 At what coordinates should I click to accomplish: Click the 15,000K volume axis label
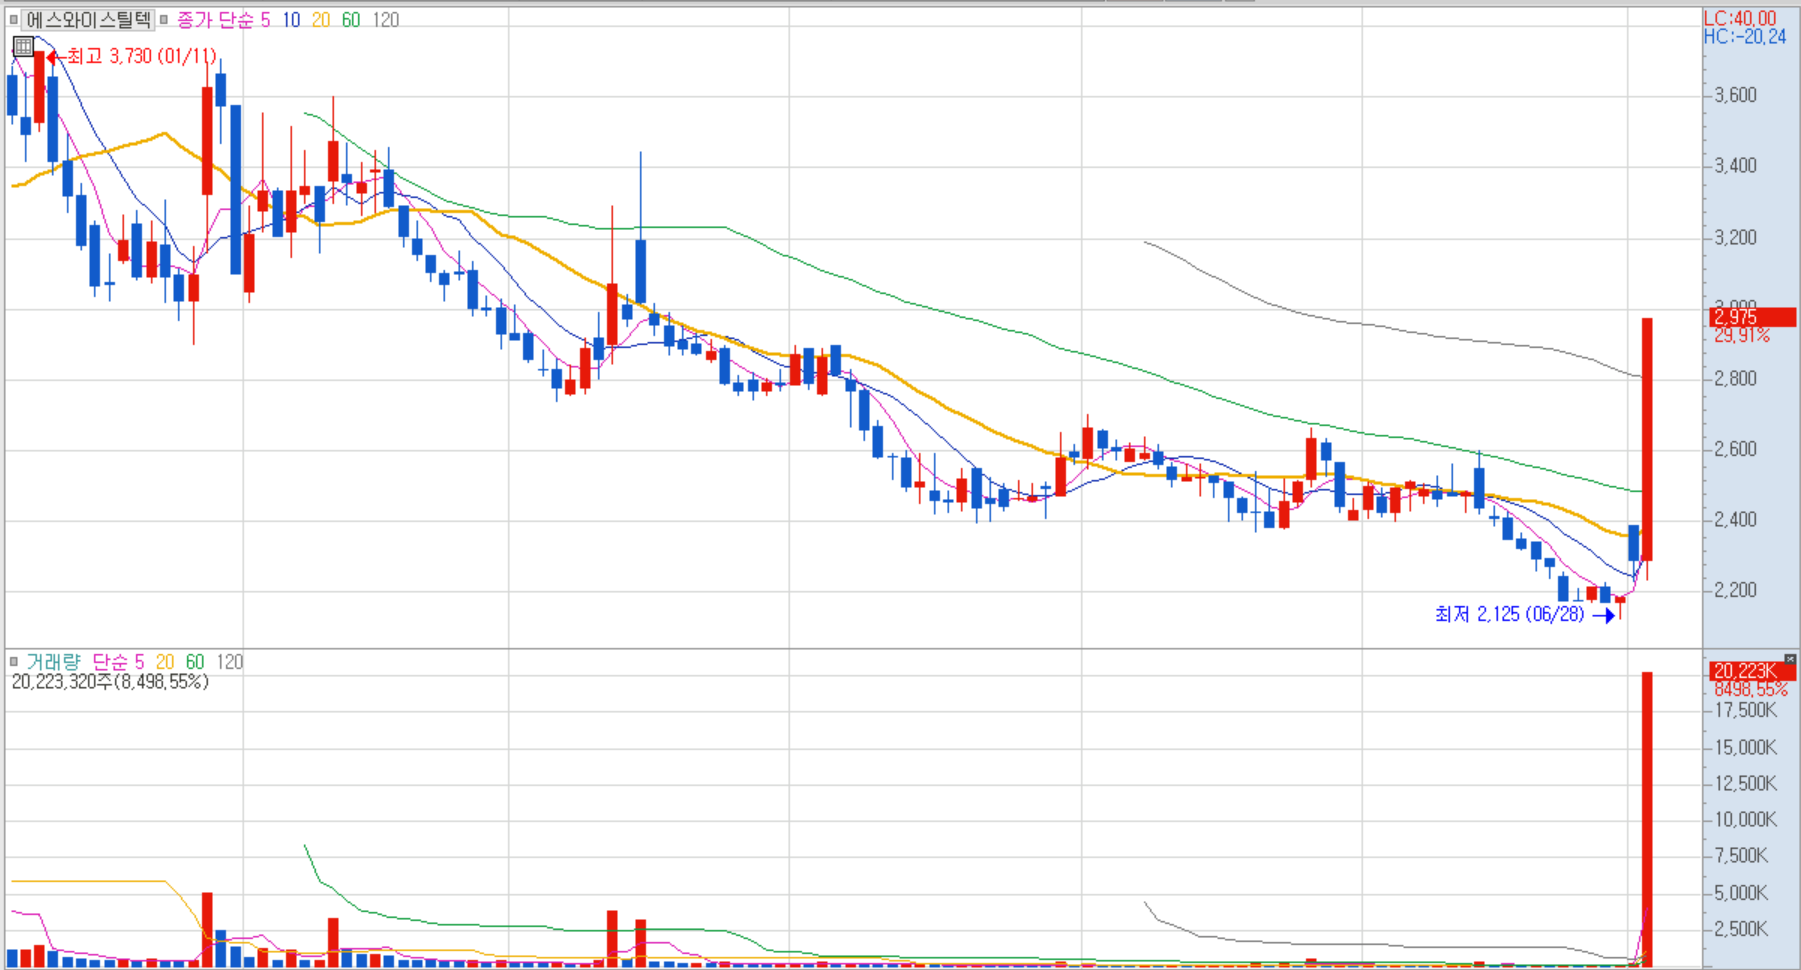coord(1746,747)
